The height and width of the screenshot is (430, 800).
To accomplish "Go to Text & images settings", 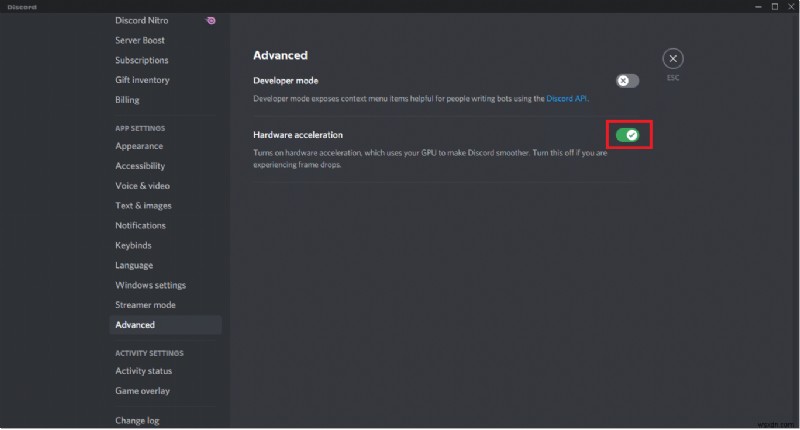I will pyautogui.click(x=143, y=205).
